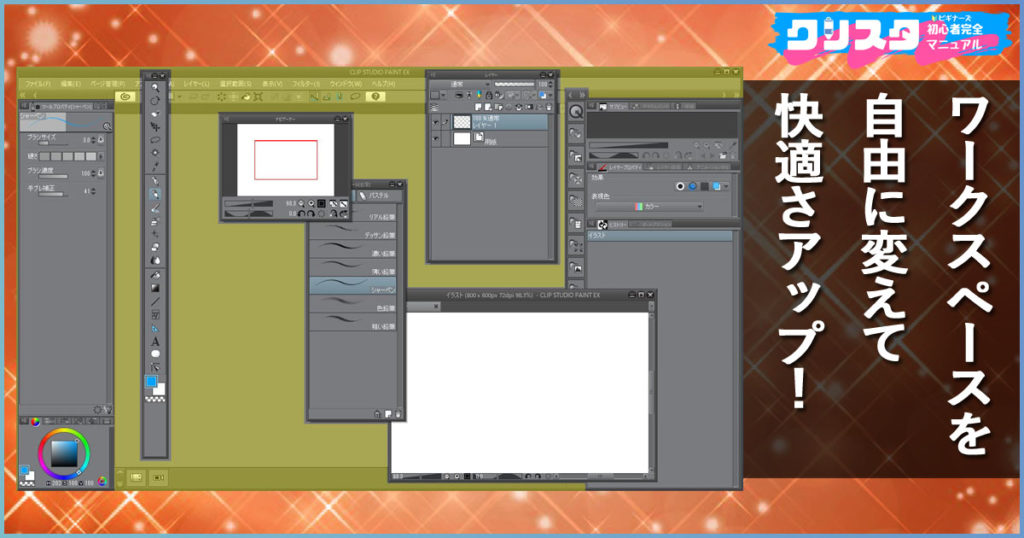Open the 表示 menu
The height and width of the screenshot is (538, 1024).
272,84
